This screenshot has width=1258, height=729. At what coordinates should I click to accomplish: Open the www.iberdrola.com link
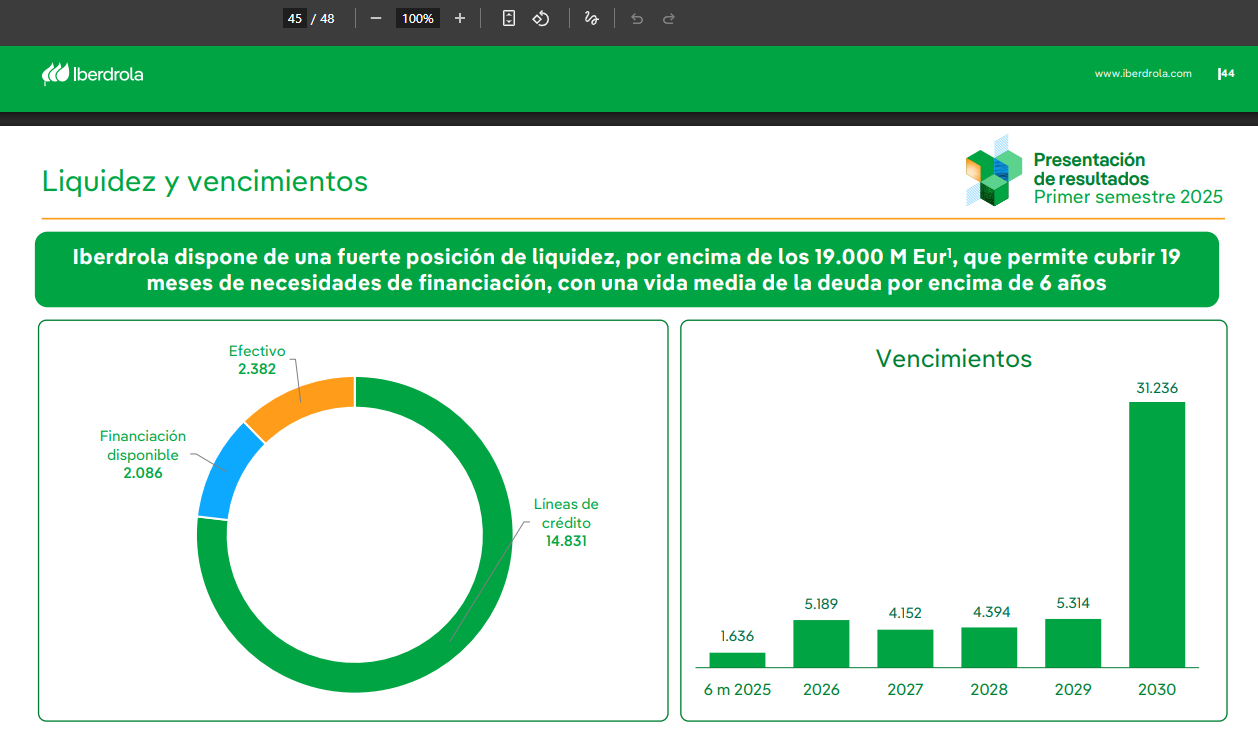(x=1143, y=73)
